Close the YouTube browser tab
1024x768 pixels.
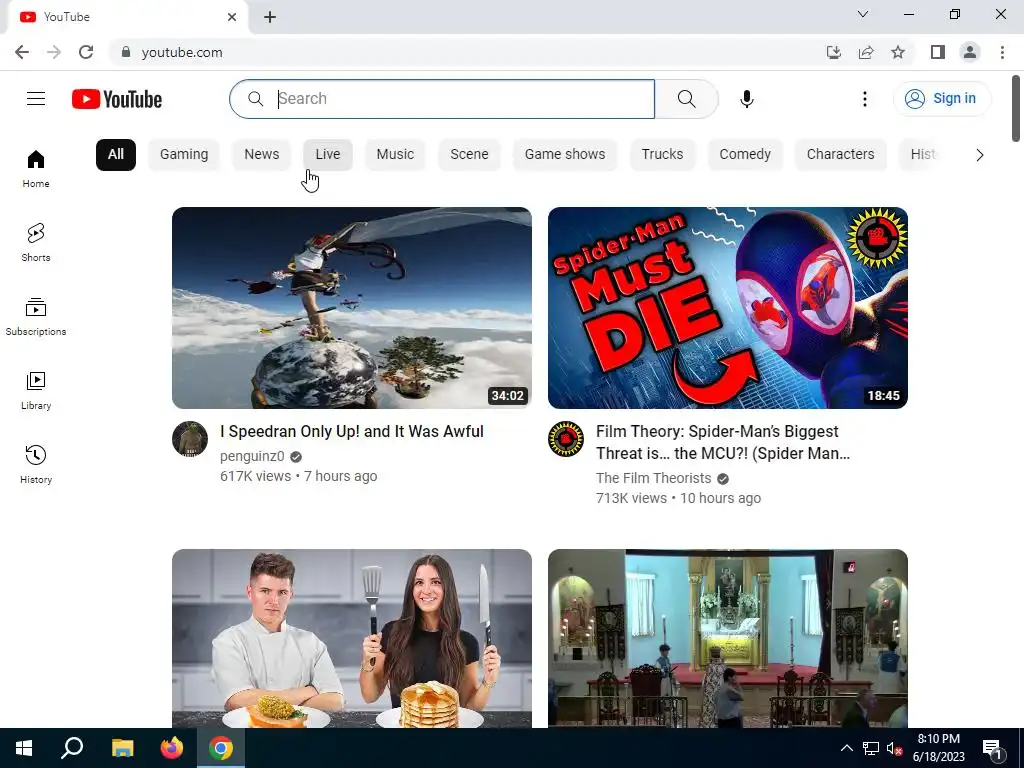[232, 17]
